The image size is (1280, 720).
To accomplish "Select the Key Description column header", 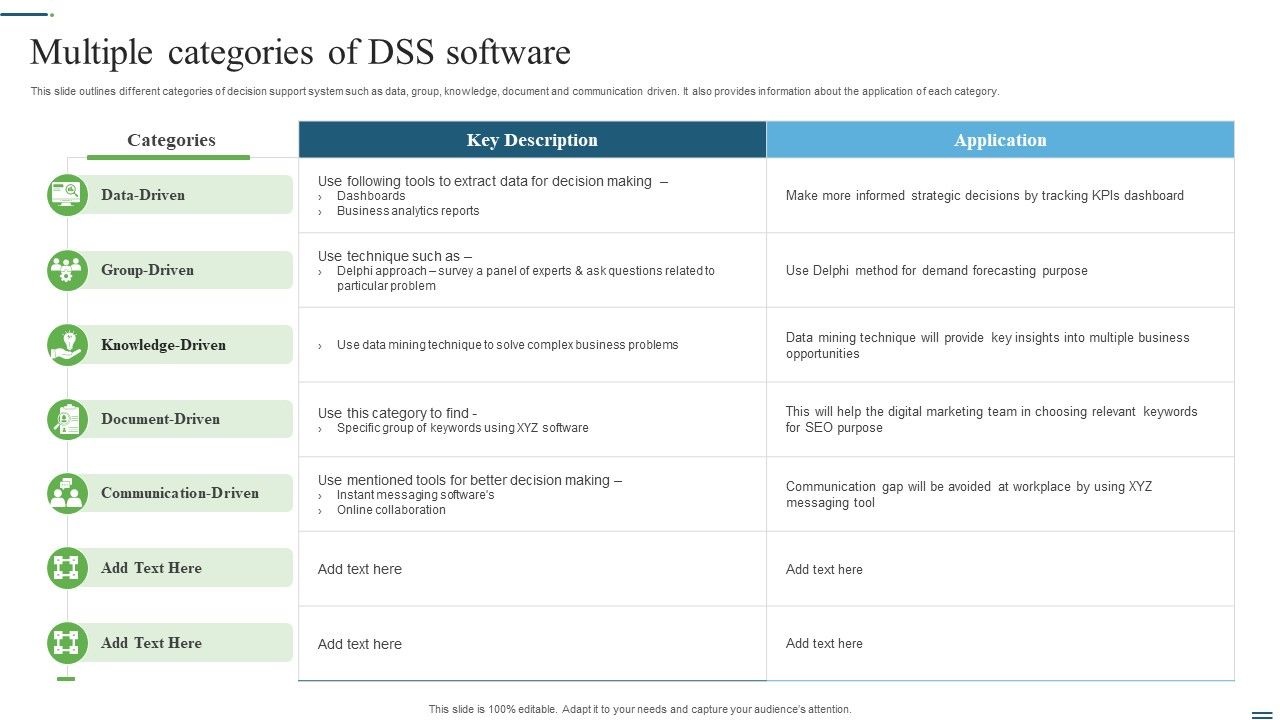I will pyautogui.click(x=531, y=139).
